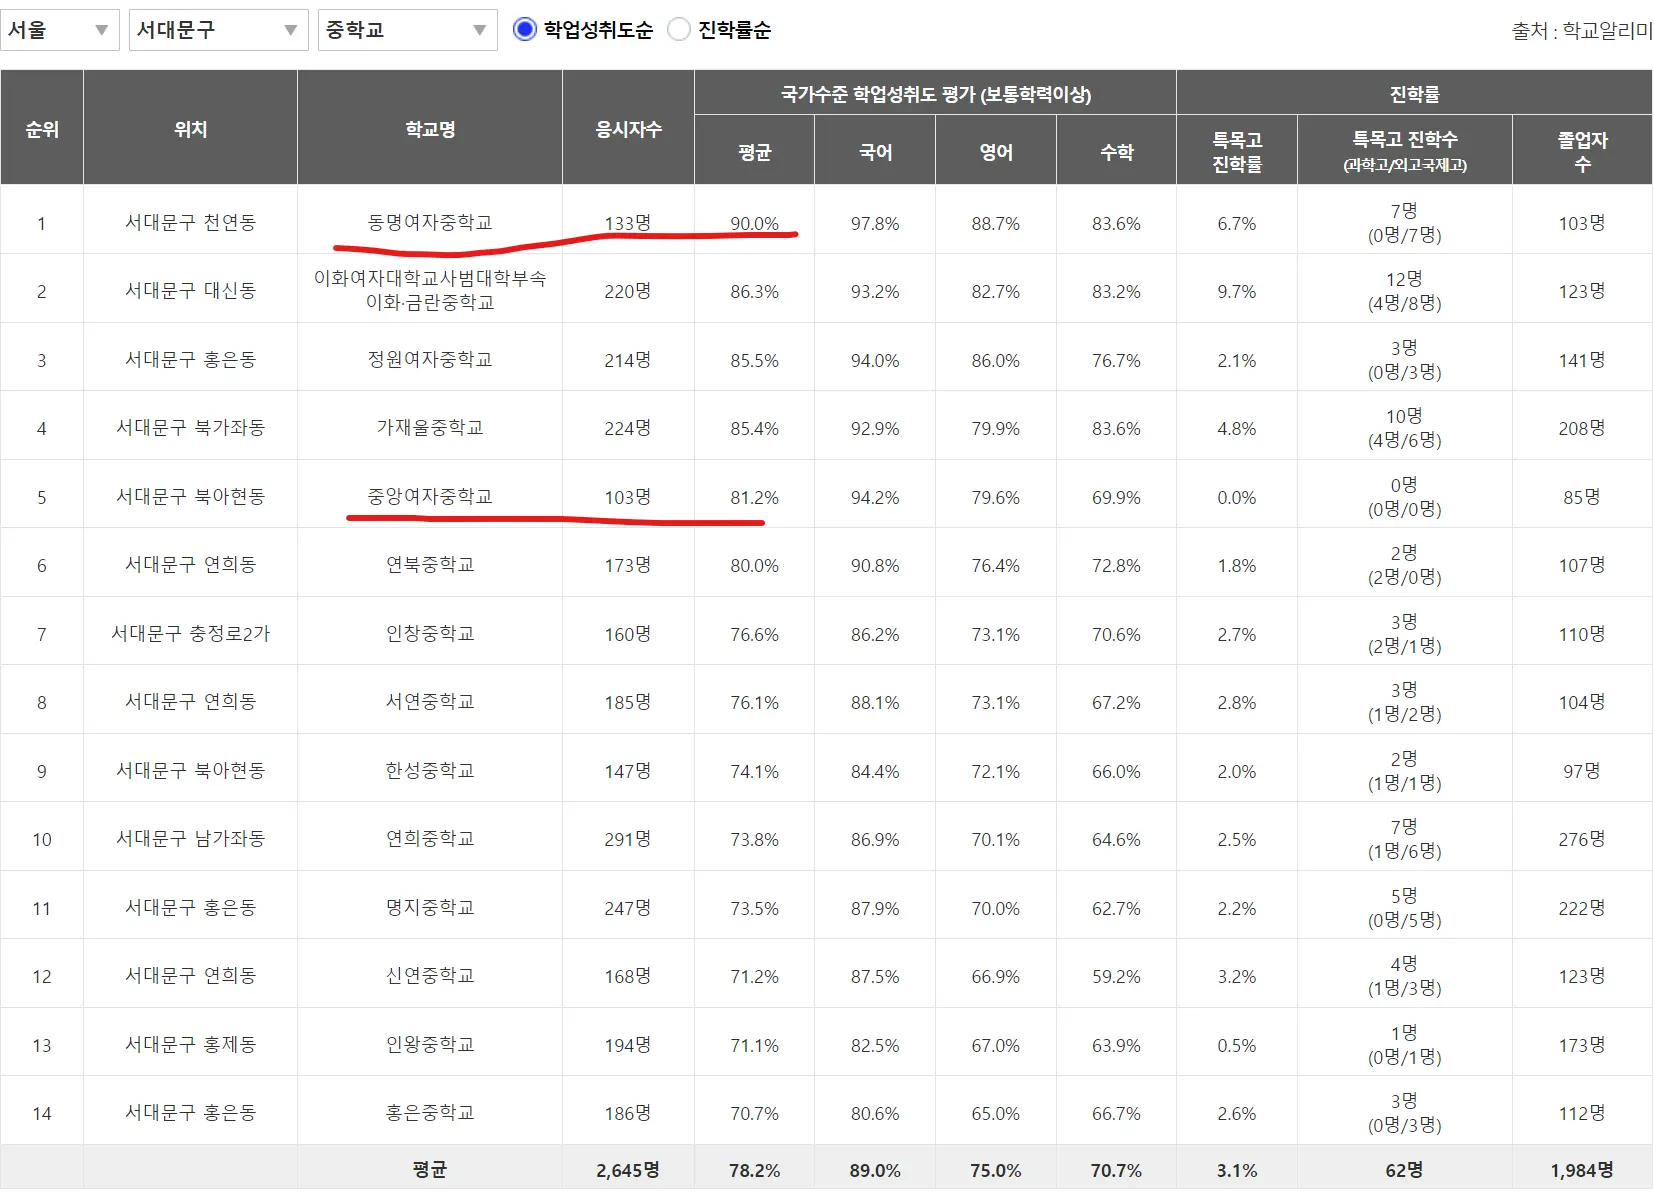Viewport: 1654px width, 1195px height.
Task: Click school name 인왕중학교
Action: [x=430, y=1044]
